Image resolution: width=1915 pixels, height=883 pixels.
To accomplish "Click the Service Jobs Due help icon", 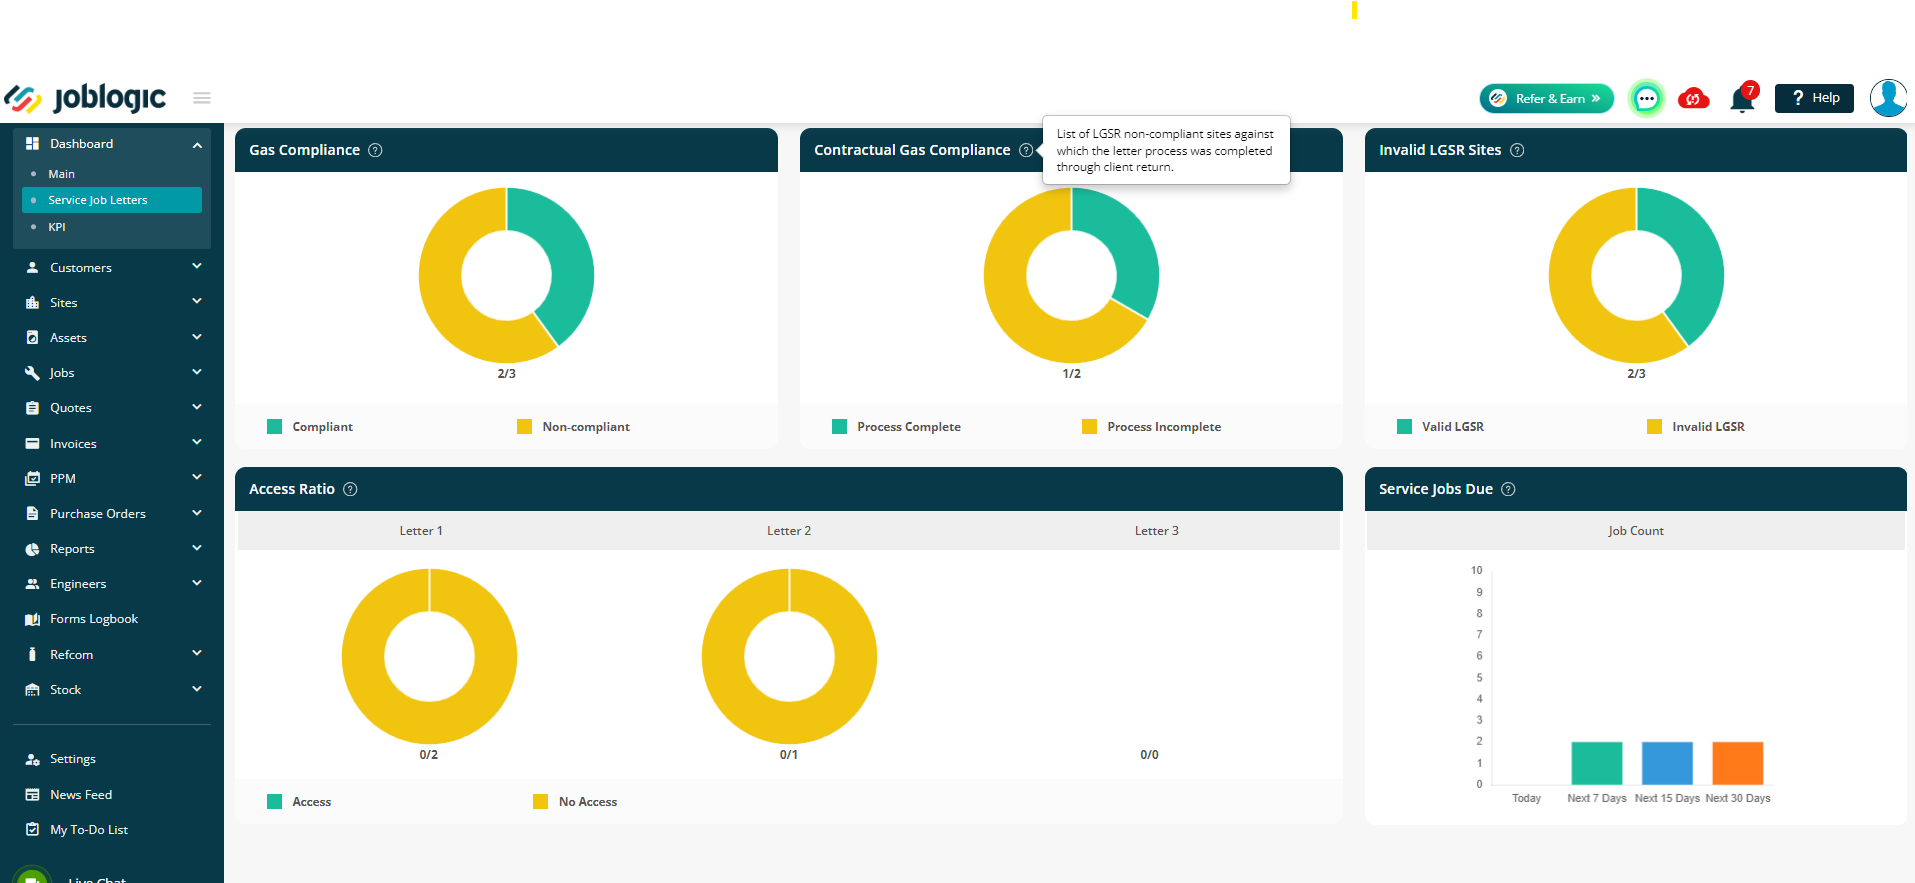I will (x=1509, y=489).
